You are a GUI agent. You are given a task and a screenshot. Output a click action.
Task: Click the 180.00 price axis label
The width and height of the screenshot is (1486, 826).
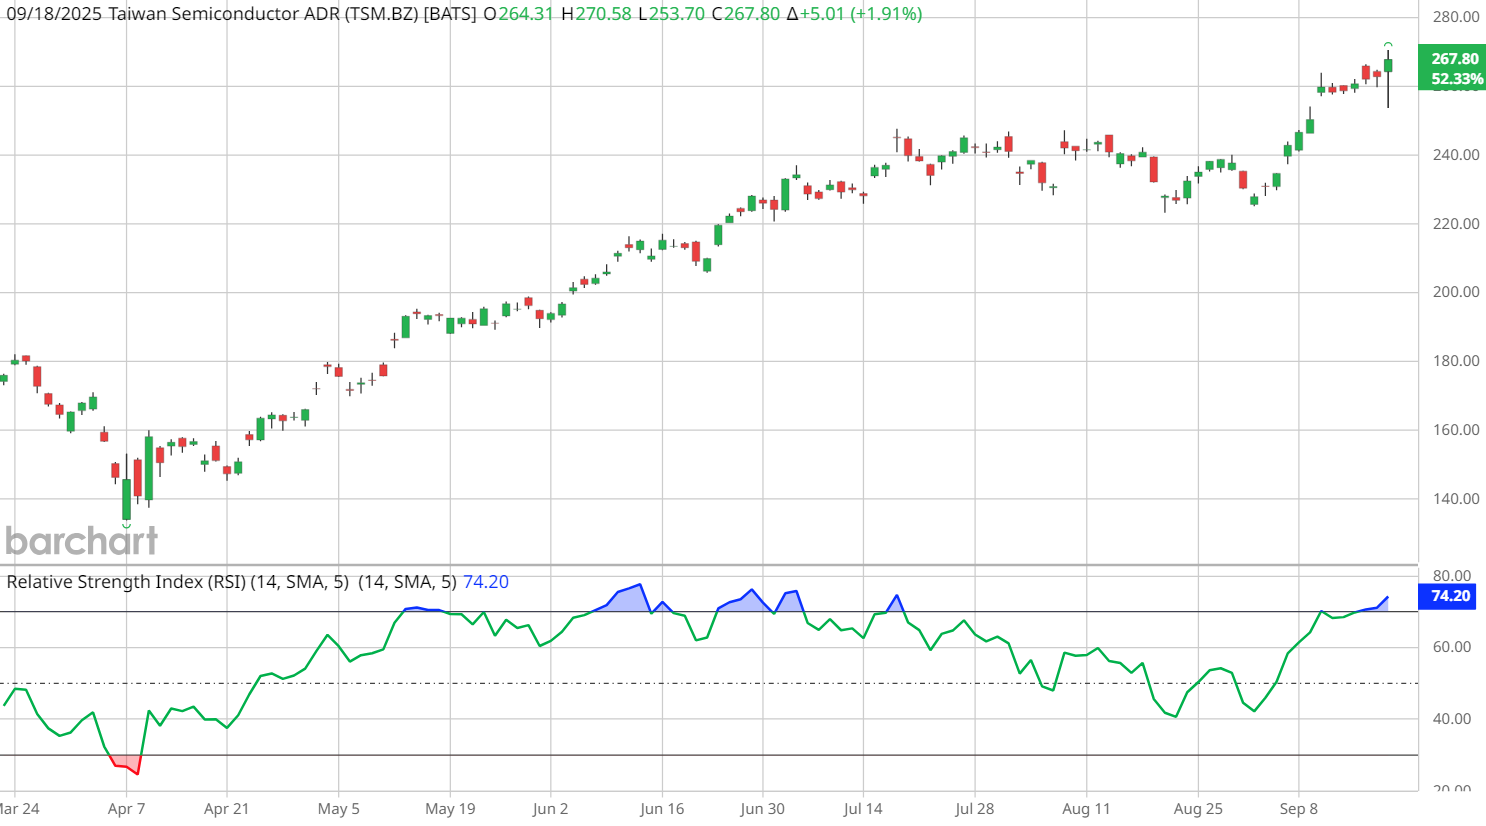click(x=1456, y=361)
